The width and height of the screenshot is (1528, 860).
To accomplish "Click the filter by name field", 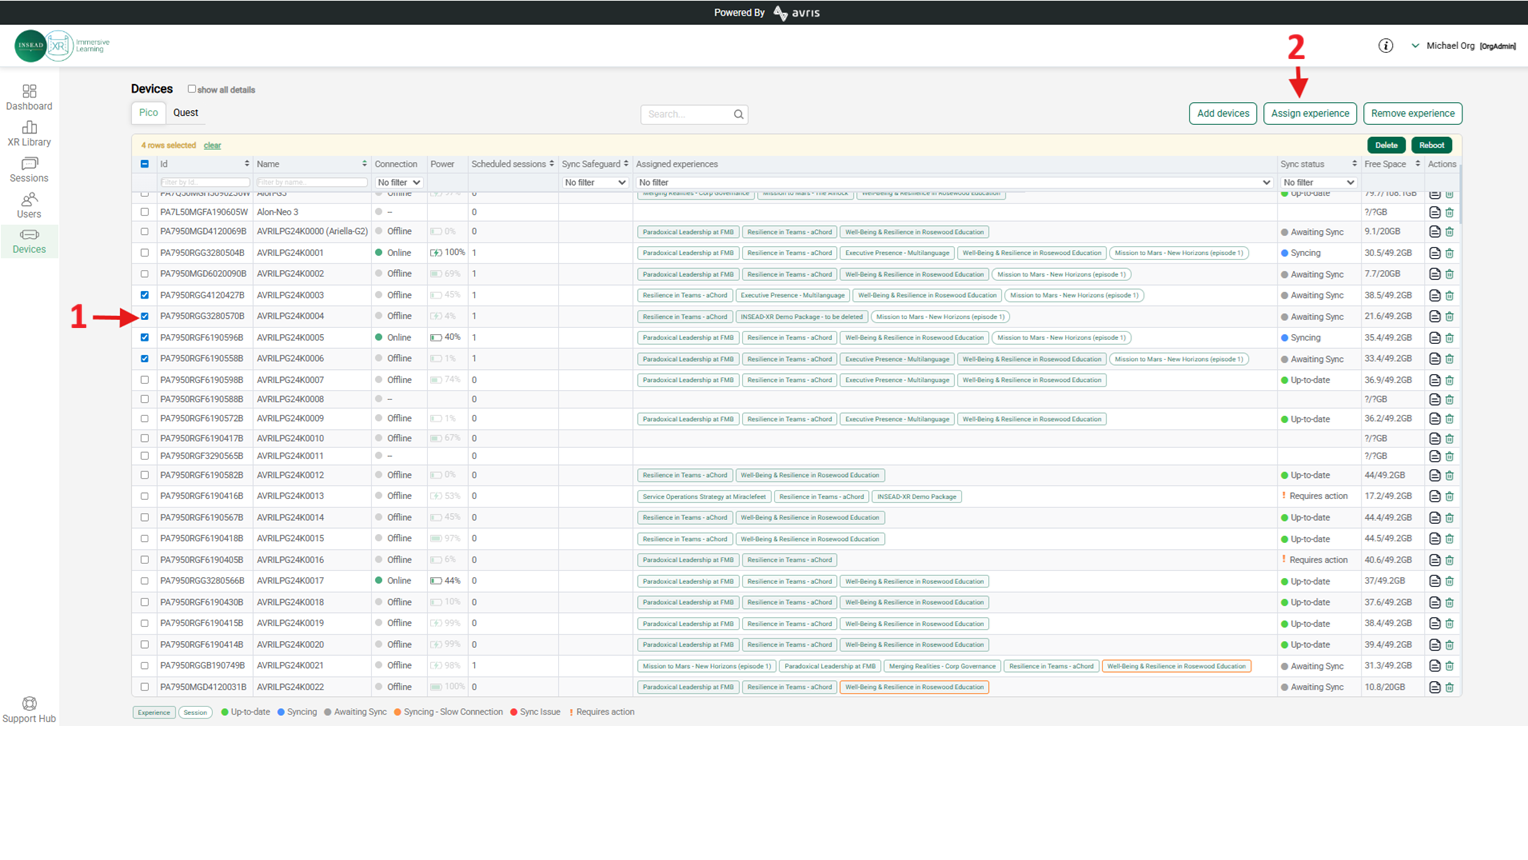I will coord(311,183).
